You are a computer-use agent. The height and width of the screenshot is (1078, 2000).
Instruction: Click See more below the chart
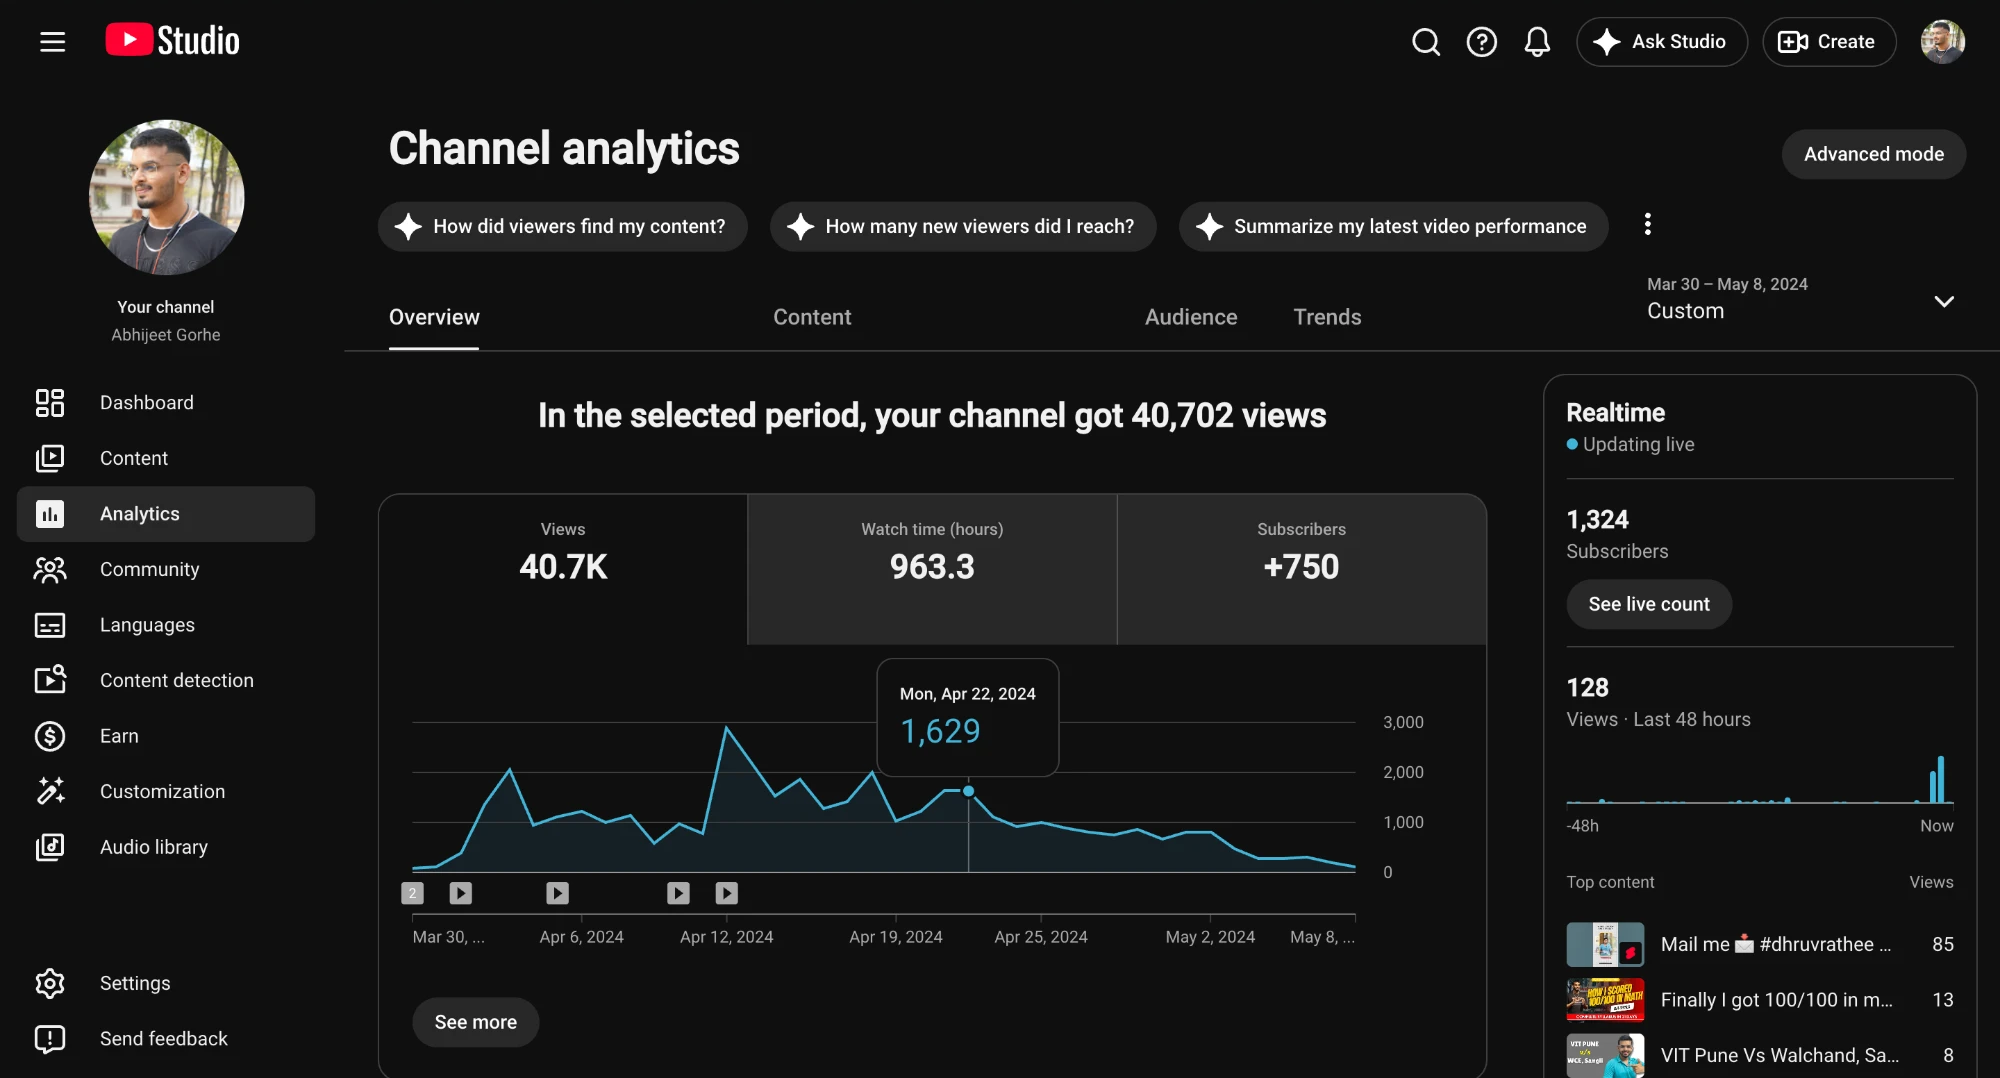click(476, 1022)
